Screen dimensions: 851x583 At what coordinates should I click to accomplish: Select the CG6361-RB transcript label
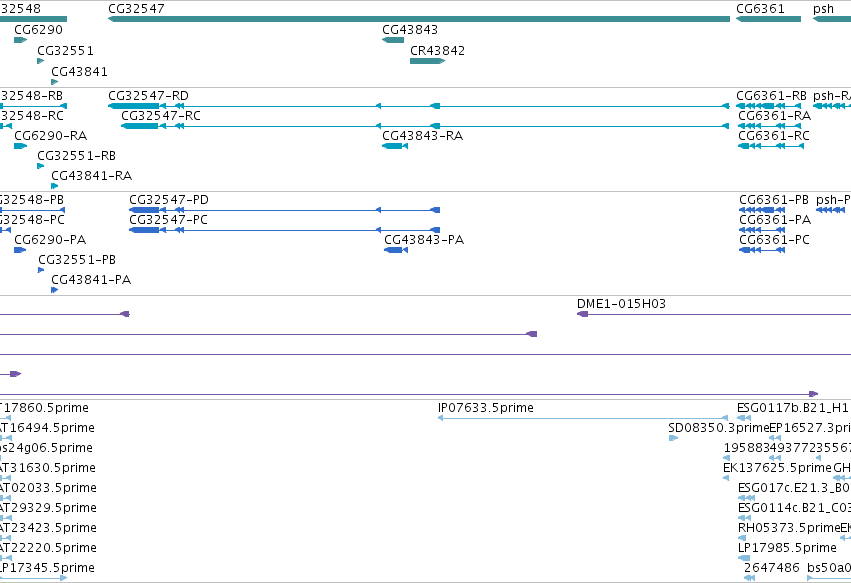coord(771,96)
